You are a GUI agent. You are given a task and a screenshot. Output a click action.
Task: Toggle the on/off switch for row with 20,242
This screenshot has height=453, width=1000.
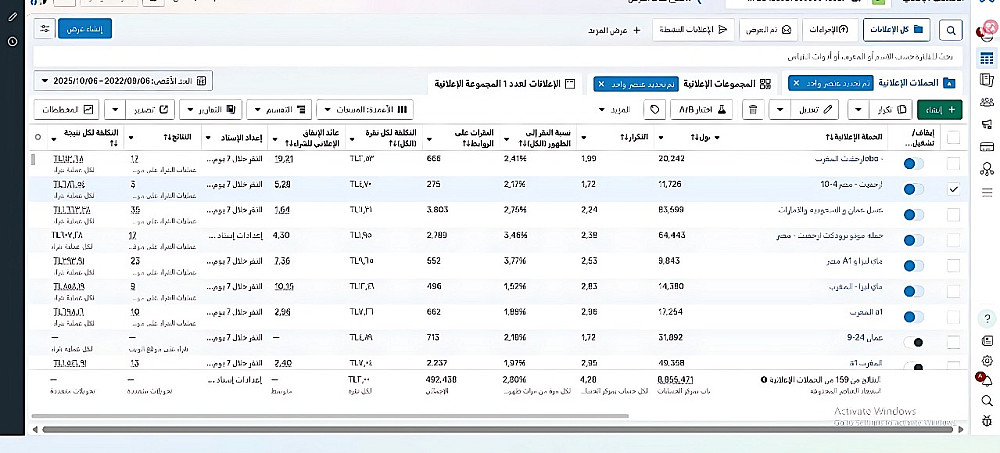(914, 164)
